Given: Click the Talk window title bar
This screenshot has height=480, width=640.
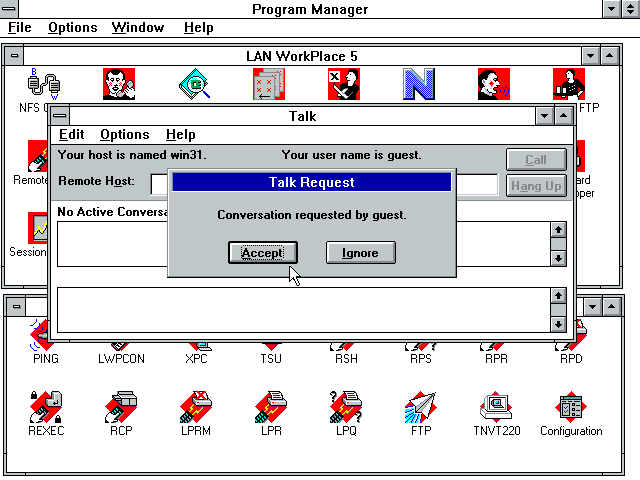Looking at the screenshot, I should pos(302,116).
